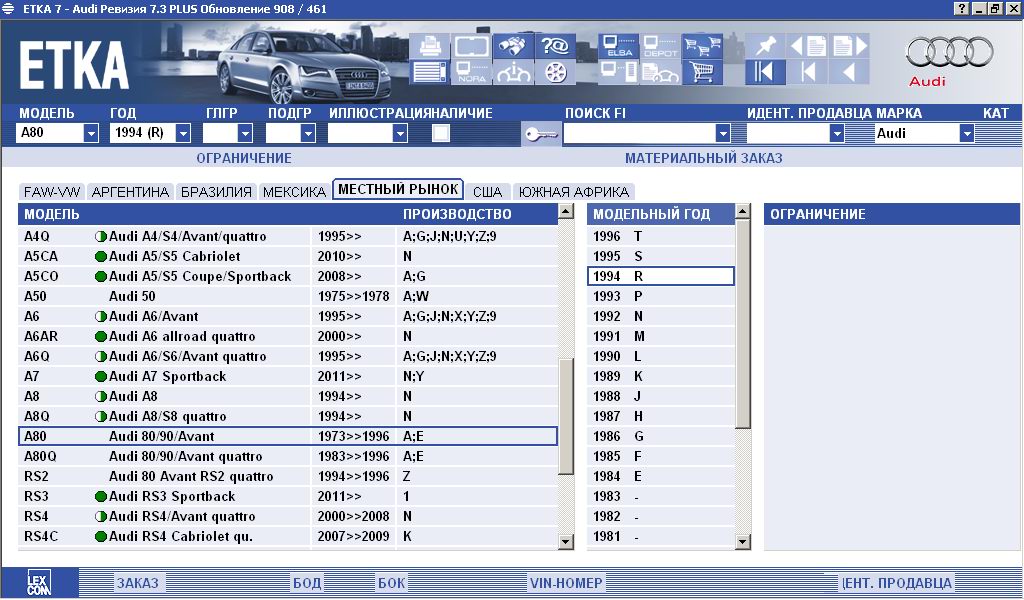Toggle the НАЛИЧИЕ checkbox
This screenshot has width=1024, height=600.
(x=441, y=133)
